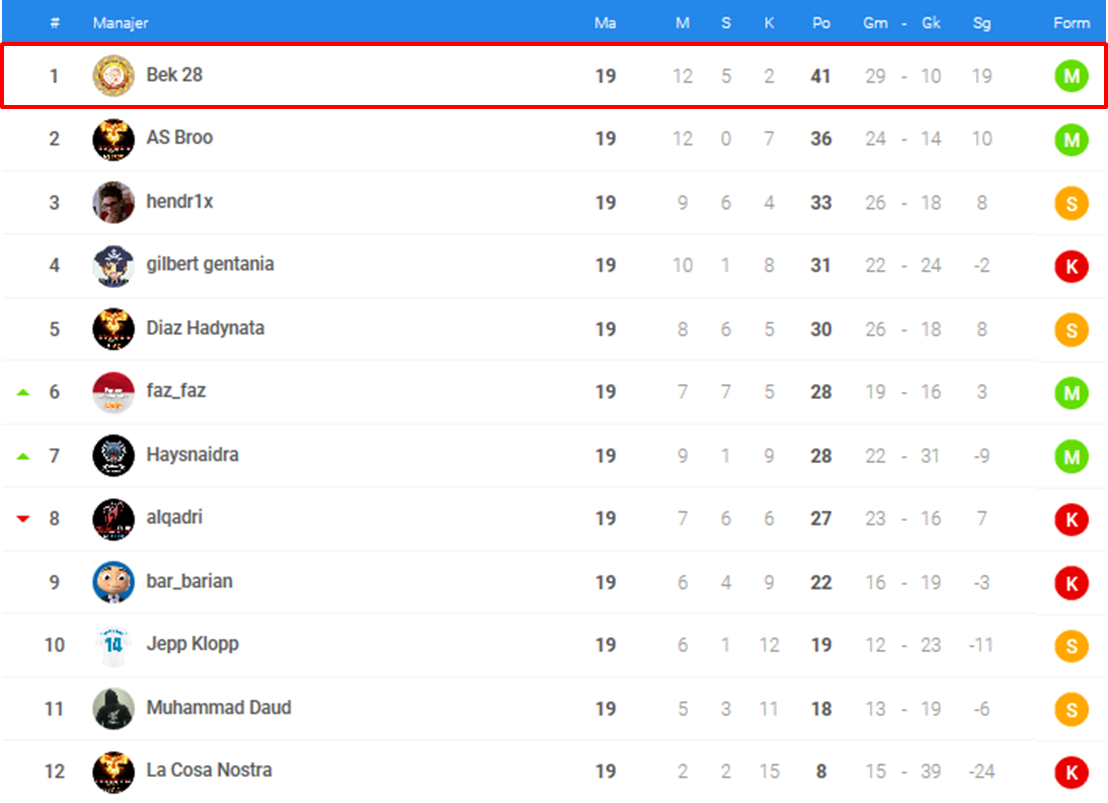The image size is (1108, 803).
Task: Click green up arrow beside rank 6
Action: pos(23,392)
